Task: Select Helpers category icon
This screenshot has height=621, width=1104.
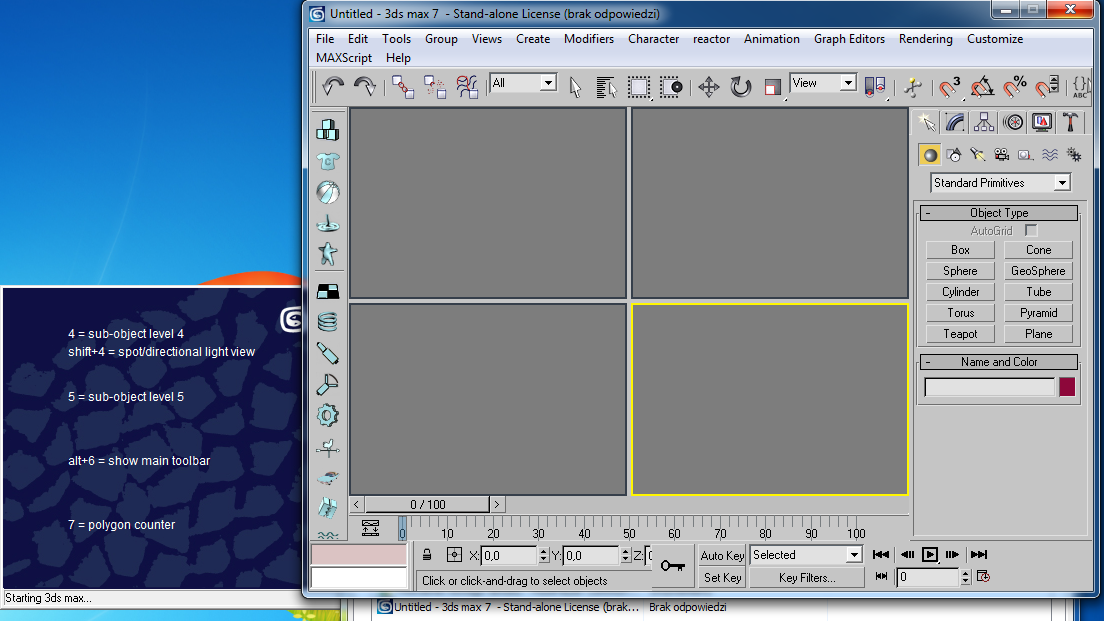Action: click(1025, 155)
